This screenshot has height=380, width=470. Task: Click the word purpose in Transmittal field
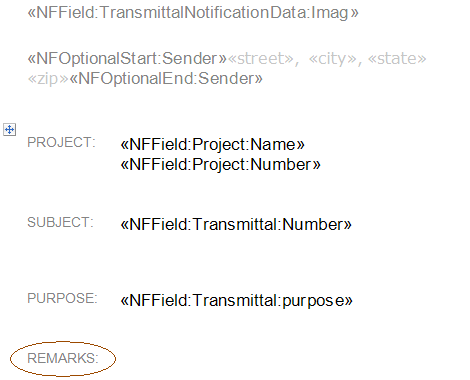[x=313, y=301]
